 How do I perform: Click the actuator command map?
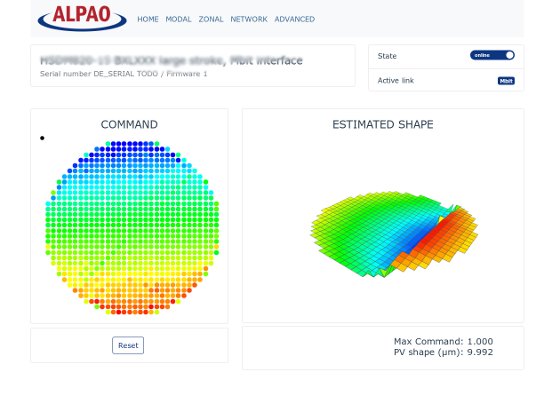click(x=132, y=227)
